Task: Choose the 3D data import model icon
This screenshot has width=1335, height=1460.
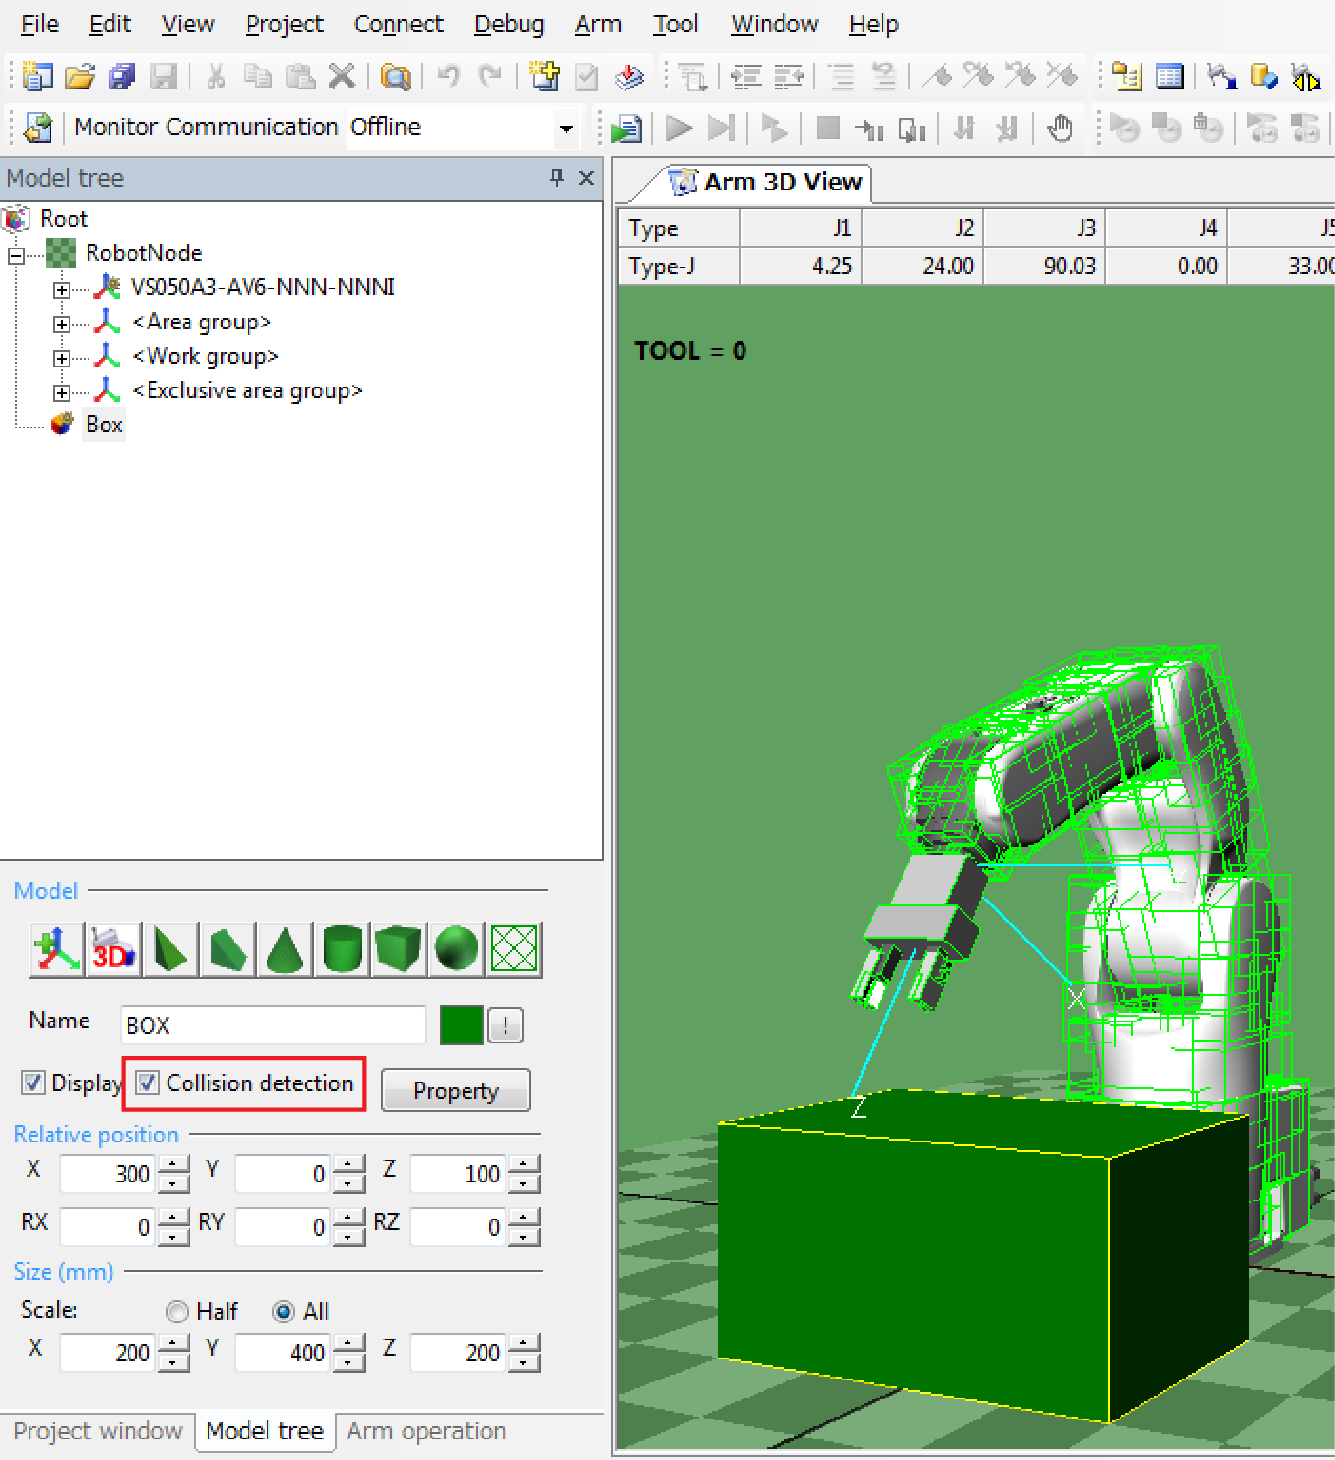Action: pos(113,948)
